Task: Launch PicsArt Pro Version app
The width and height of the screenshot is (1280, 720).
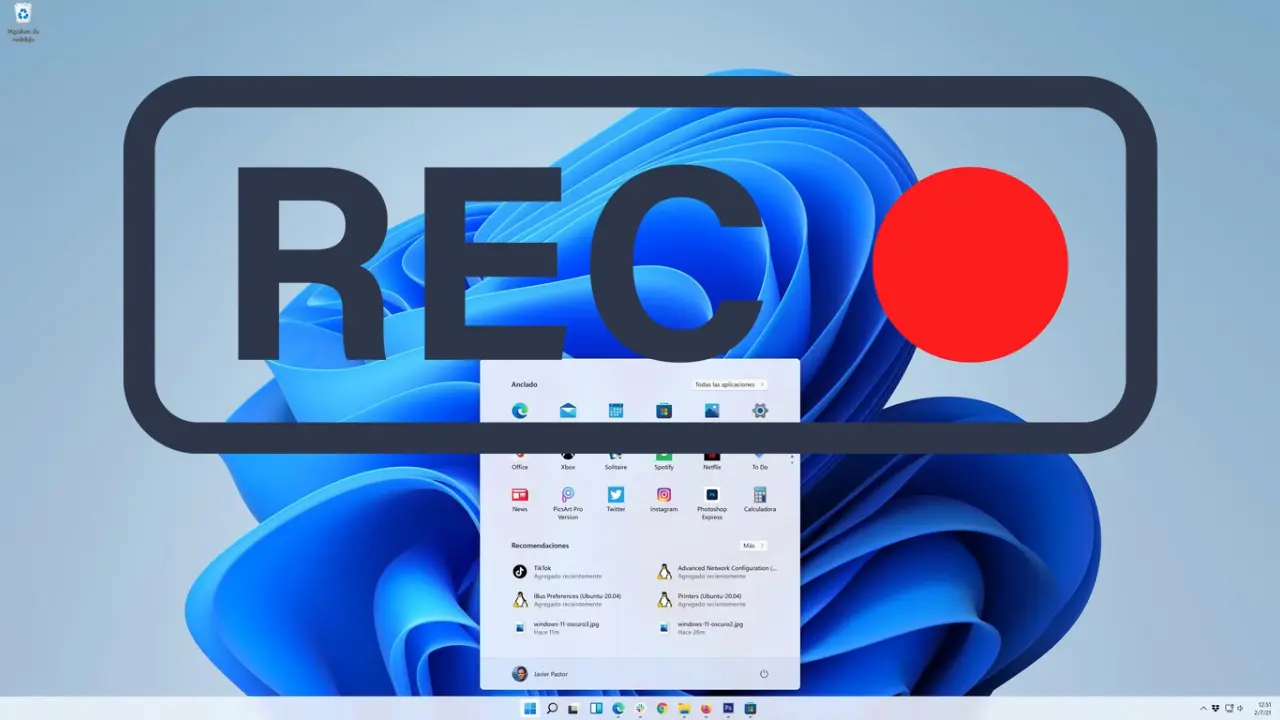Action: click(568, 495)
